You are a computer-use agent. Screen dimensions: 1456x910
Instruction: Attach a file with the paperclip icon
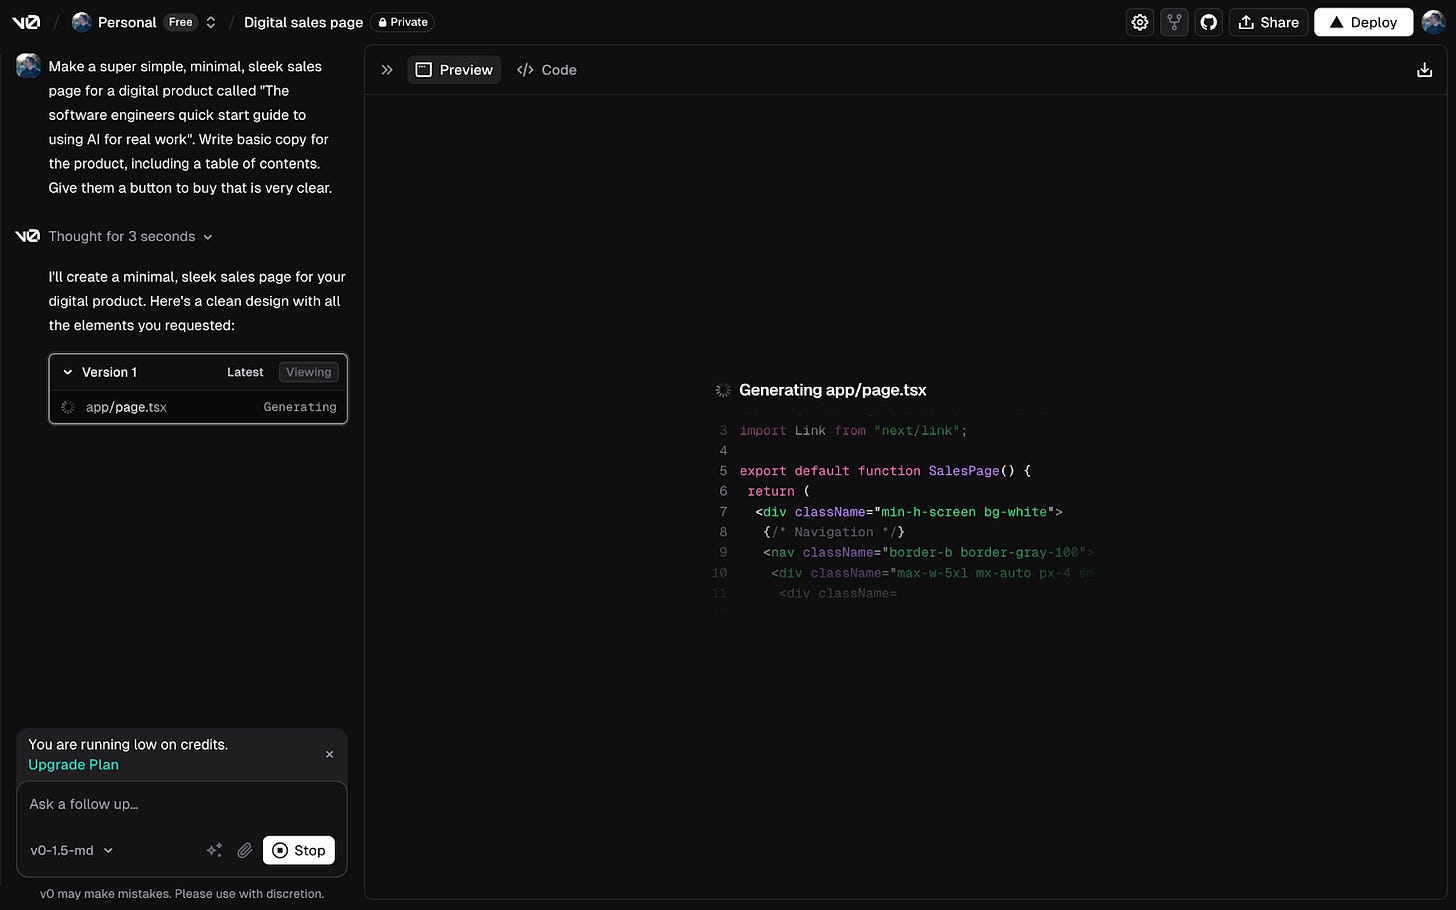pos(244,851)
